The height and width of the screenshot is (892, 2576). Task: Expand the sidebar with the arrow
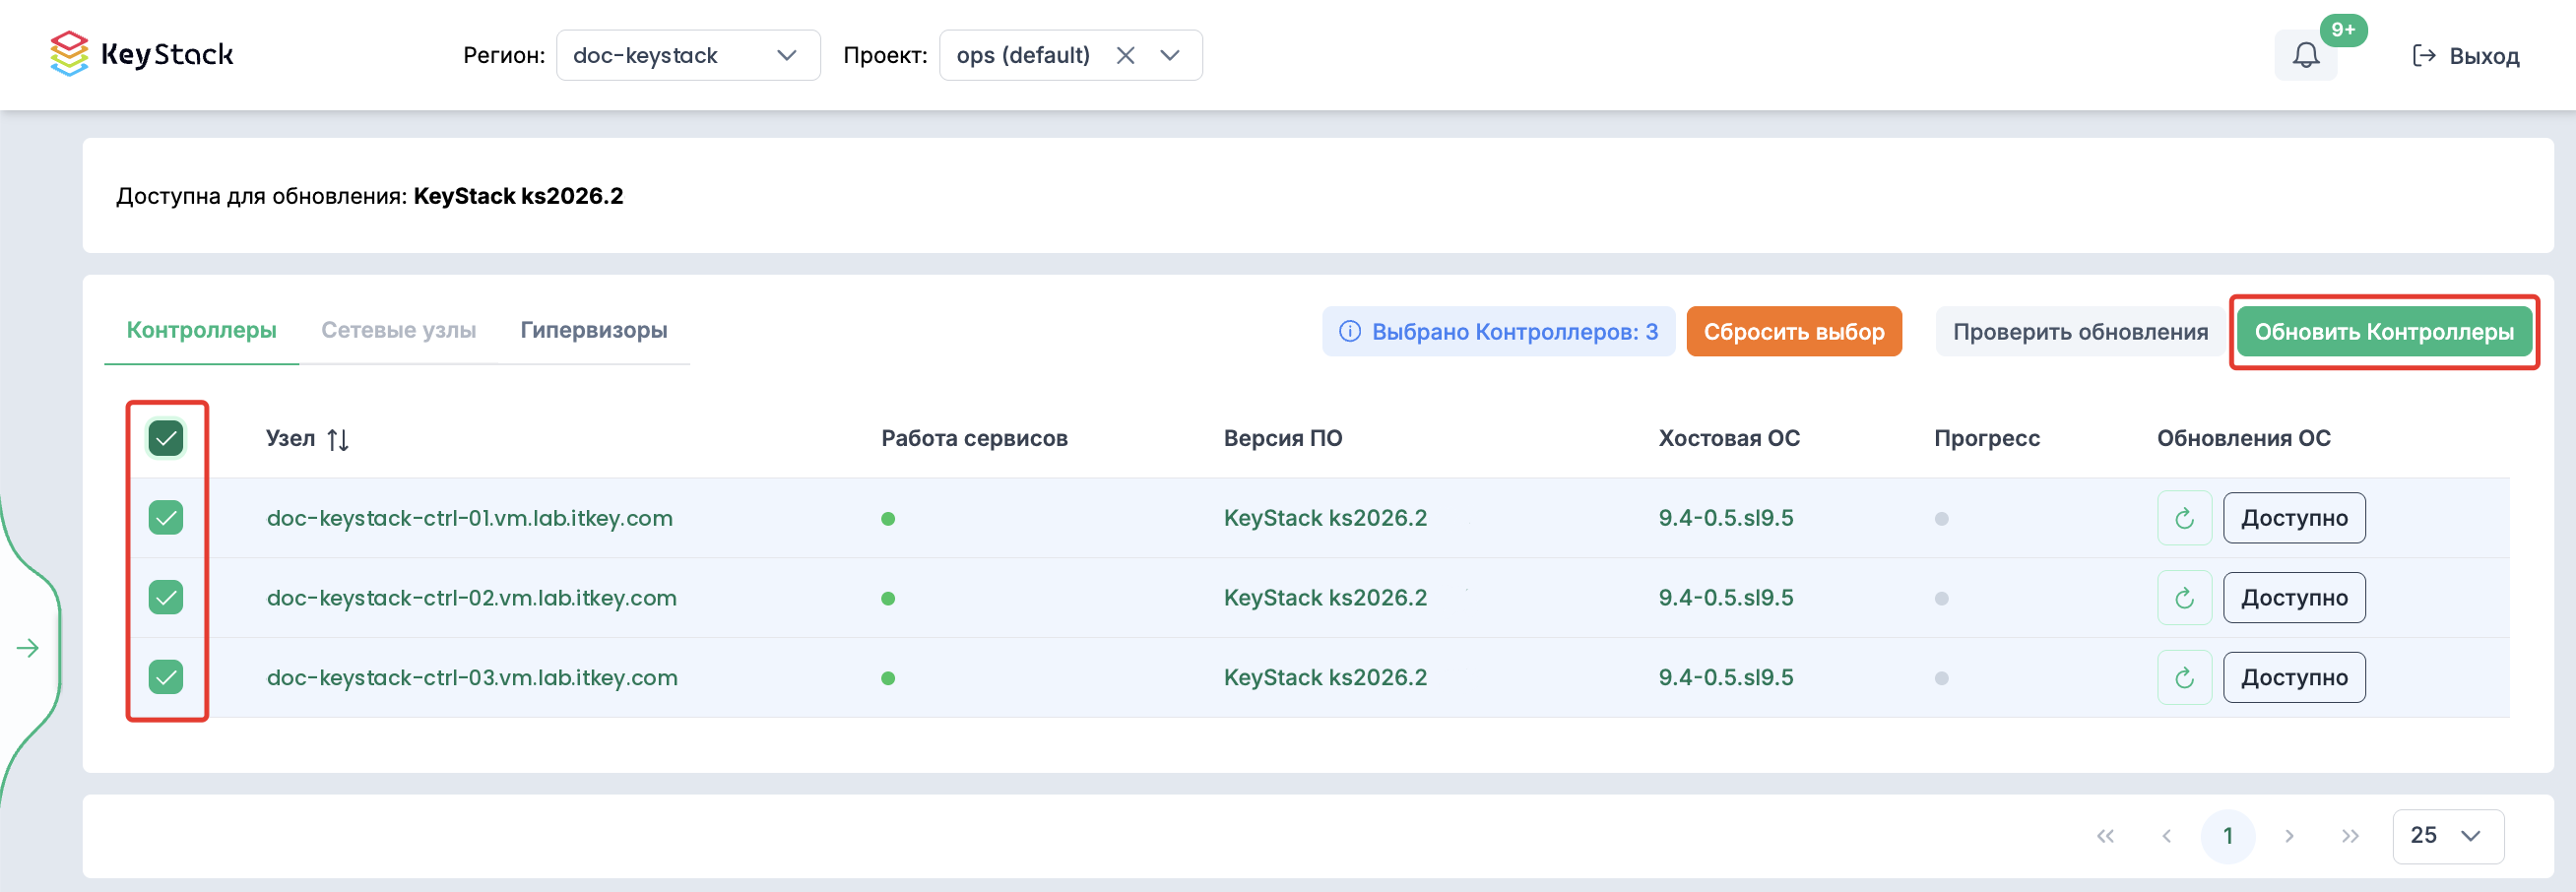click(x=28, y=648)
